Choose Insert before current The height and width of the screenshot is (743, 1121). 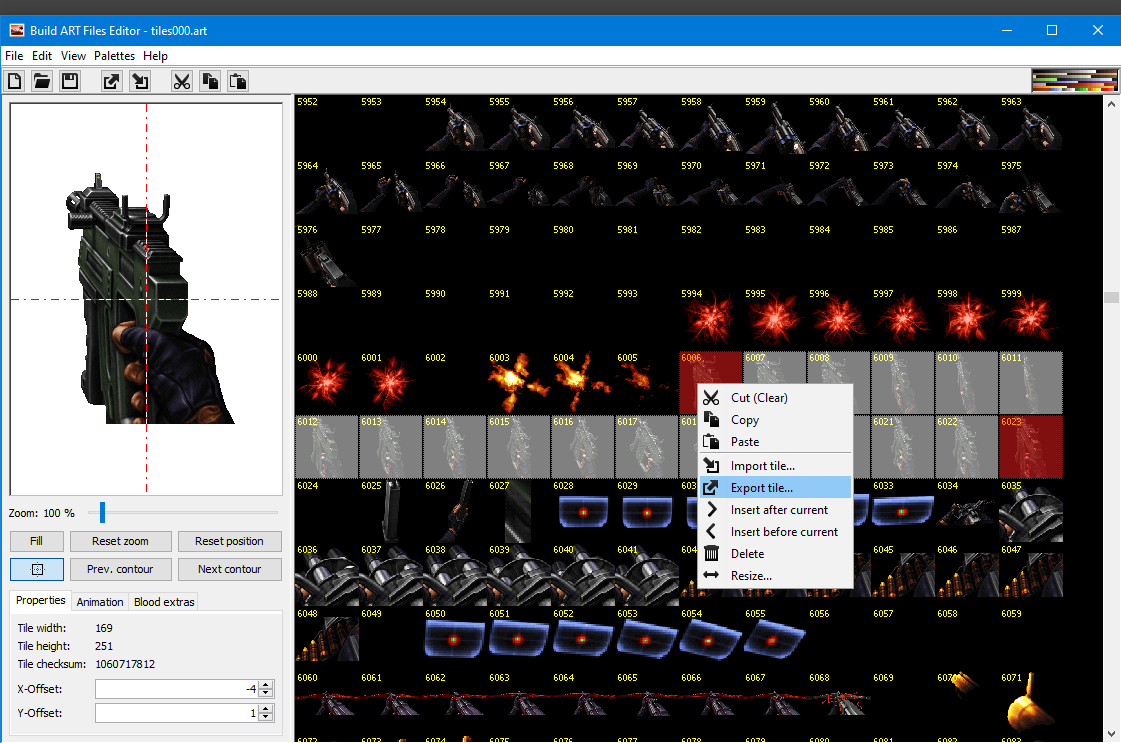775,532
